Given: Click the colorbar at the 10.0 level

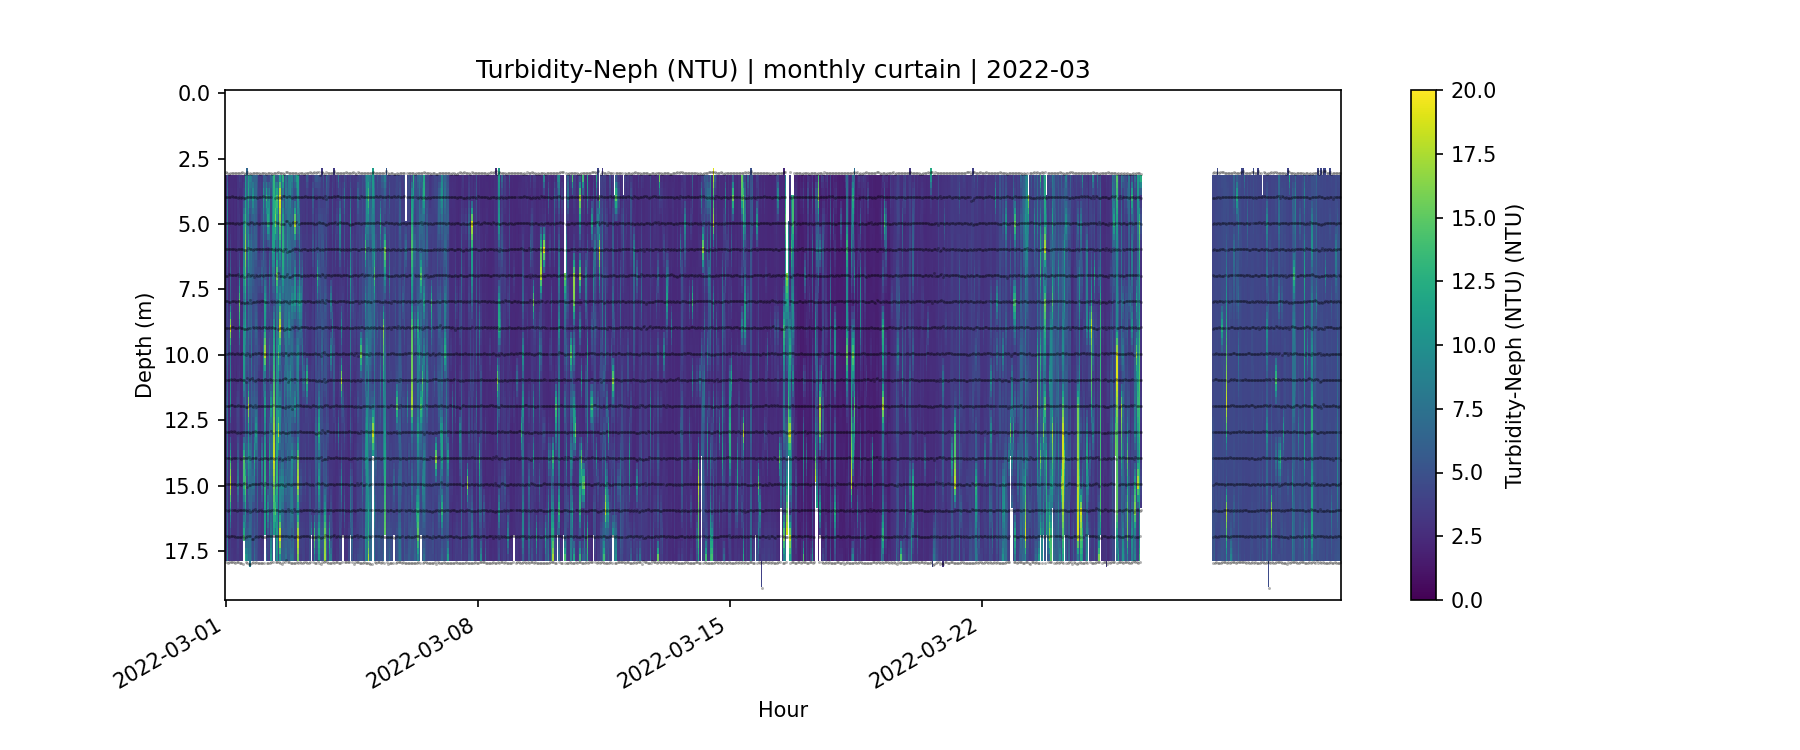Looking at the screenshot, I should 1423,345.
